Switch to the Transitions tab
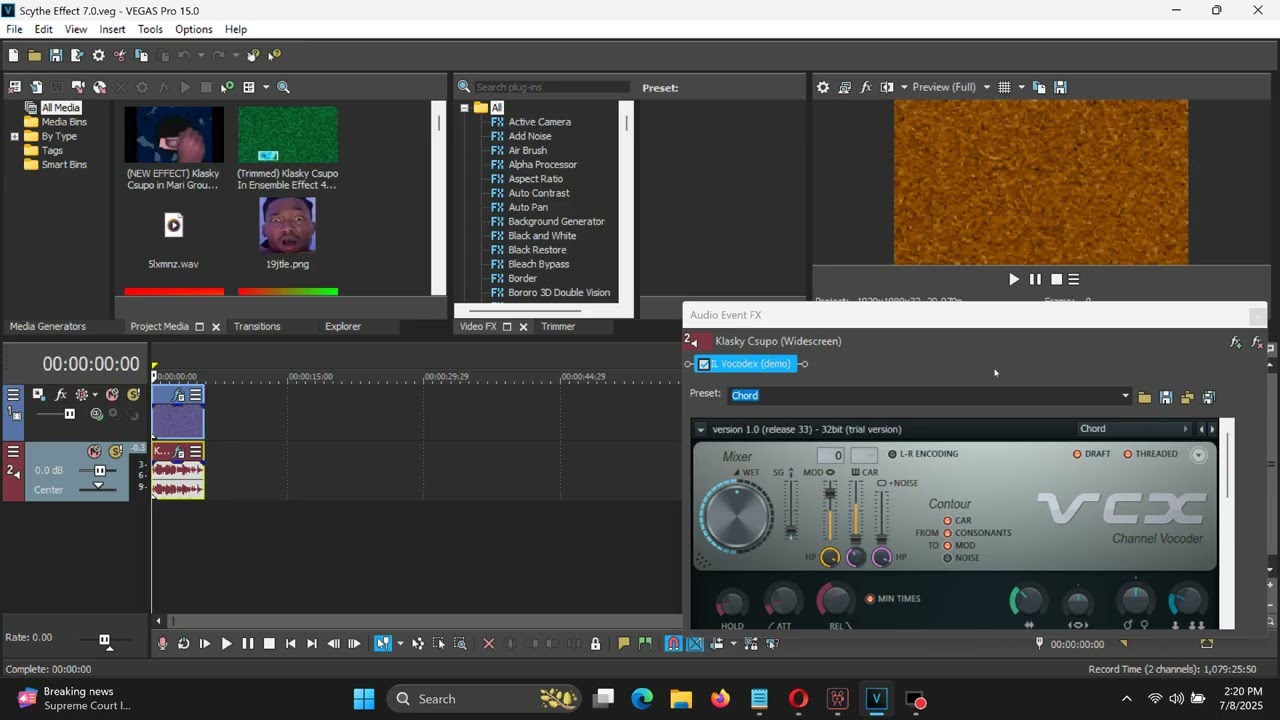Image resolution: width=1280 pixels, height=720 pixels. pos(257,327)
